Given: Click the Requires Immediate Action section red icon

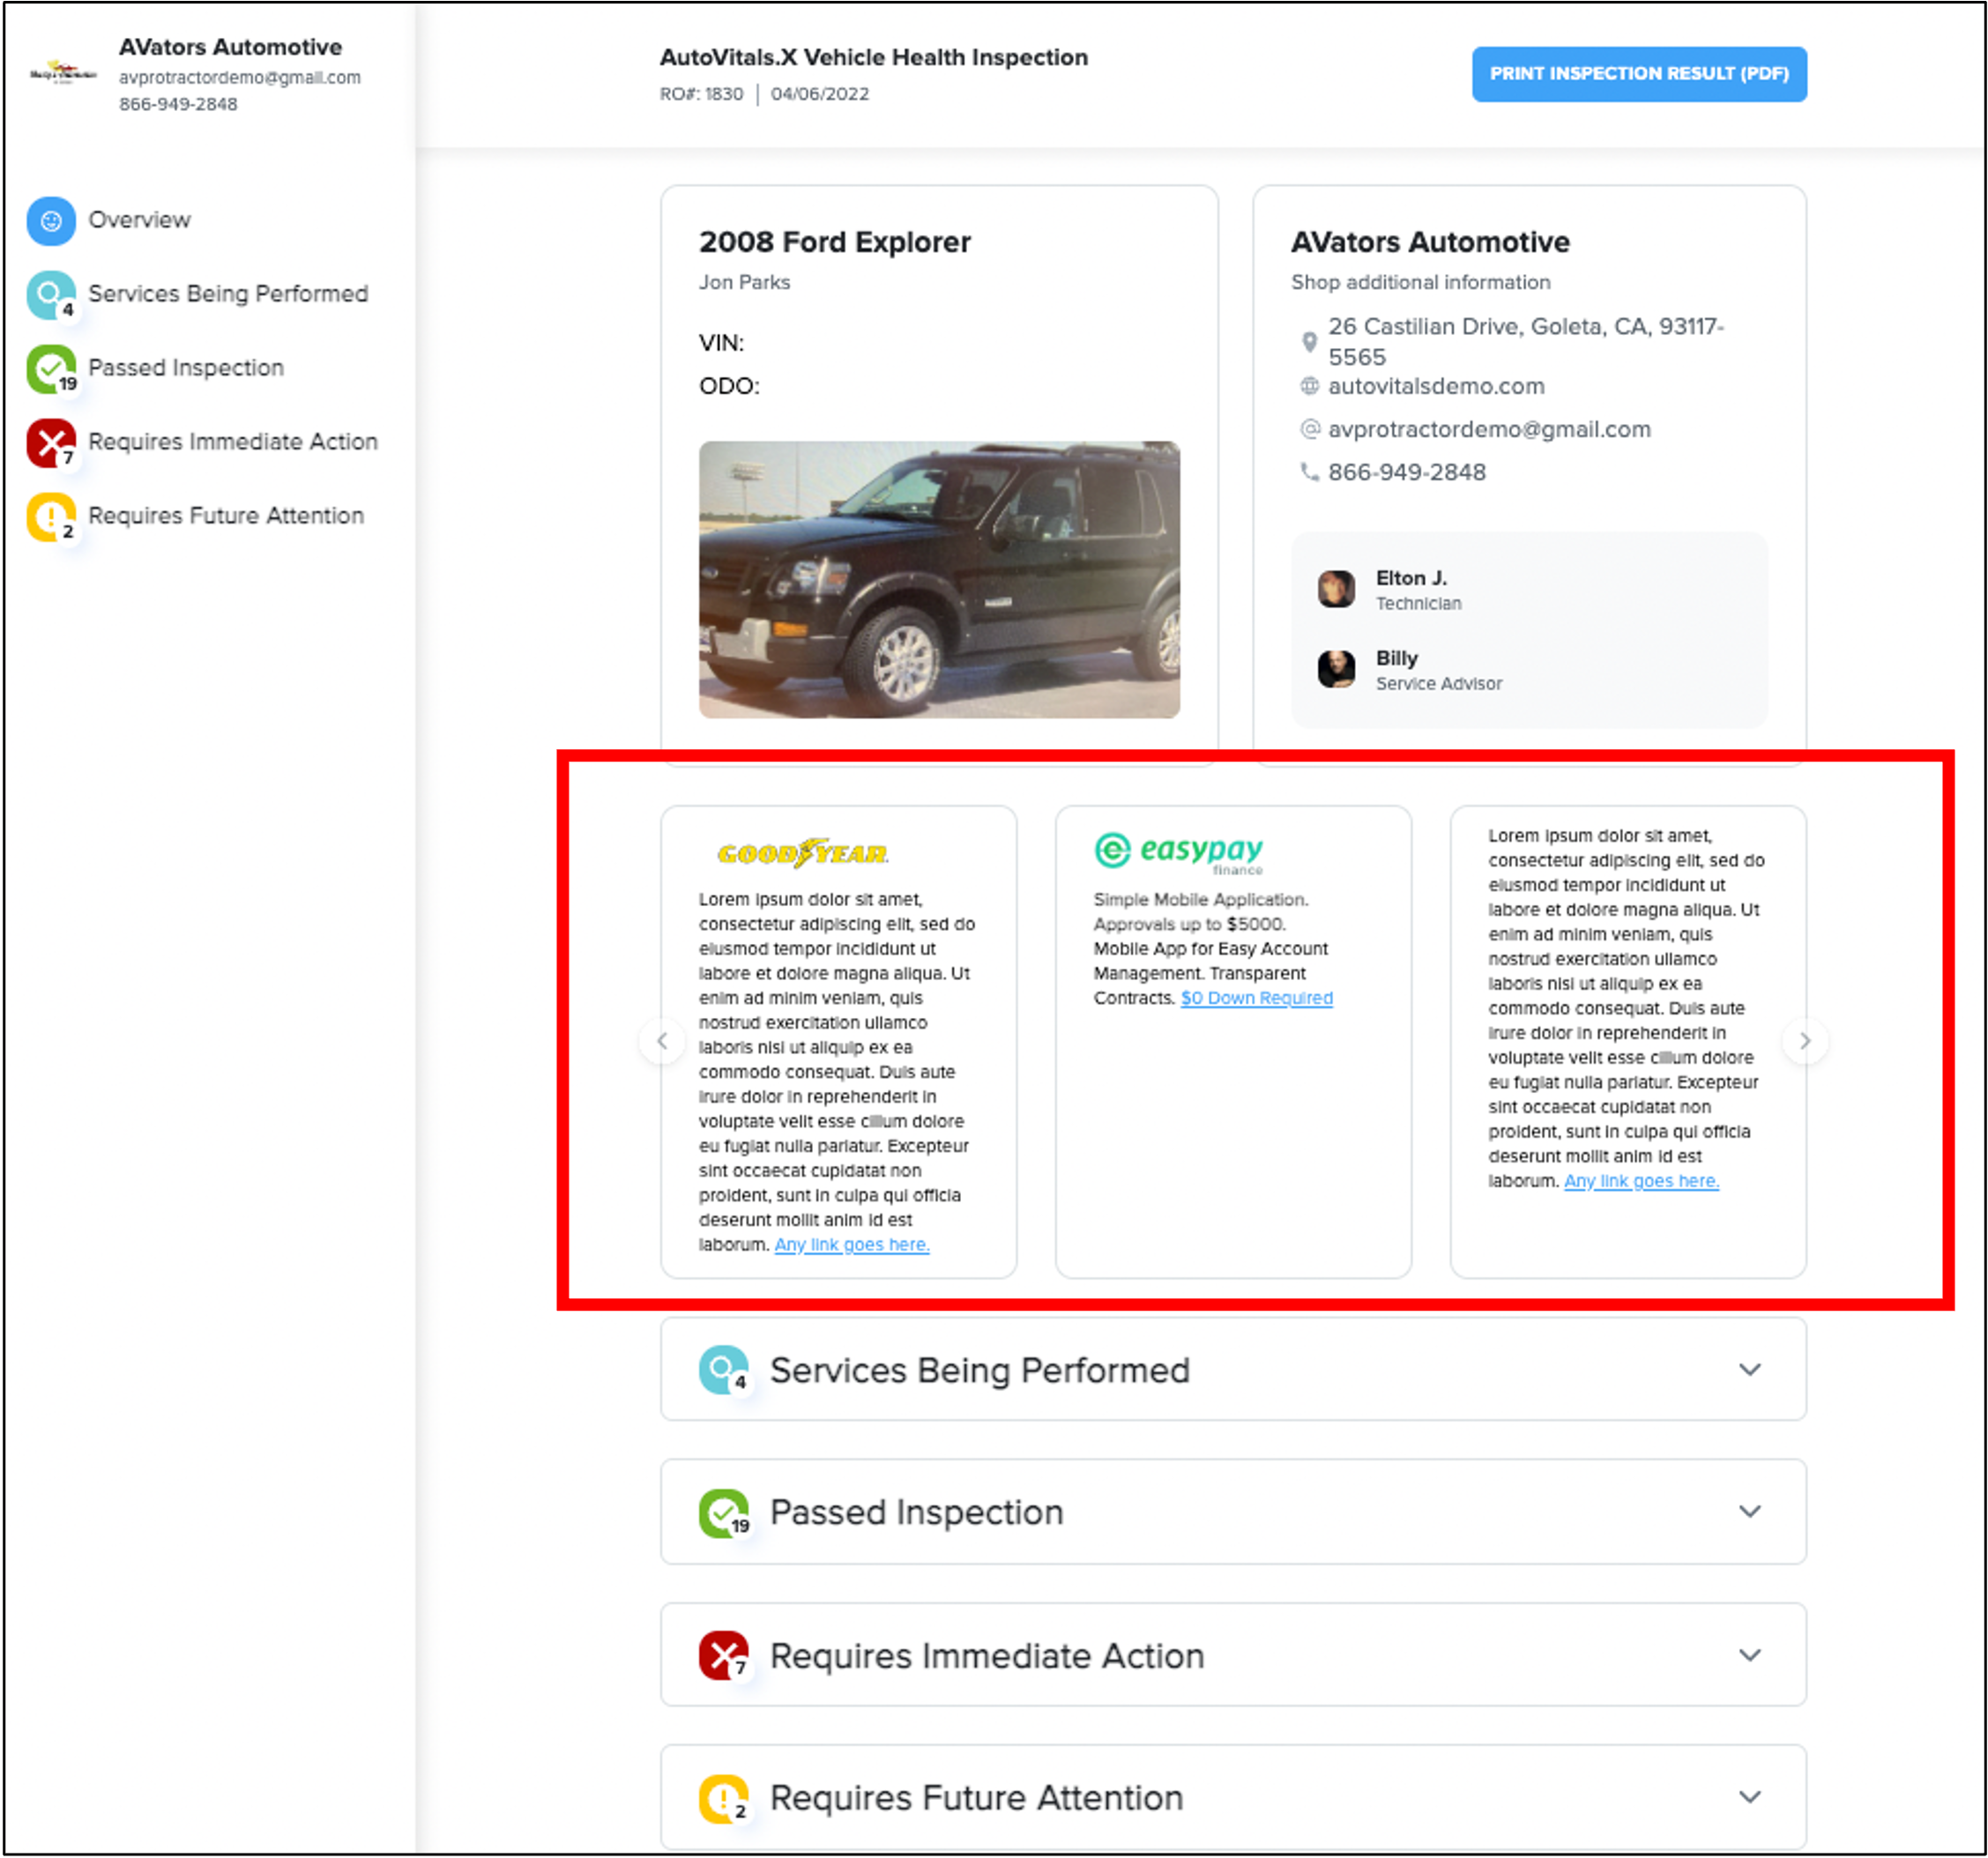Looking at the screenshot, I should (723, 1656).
